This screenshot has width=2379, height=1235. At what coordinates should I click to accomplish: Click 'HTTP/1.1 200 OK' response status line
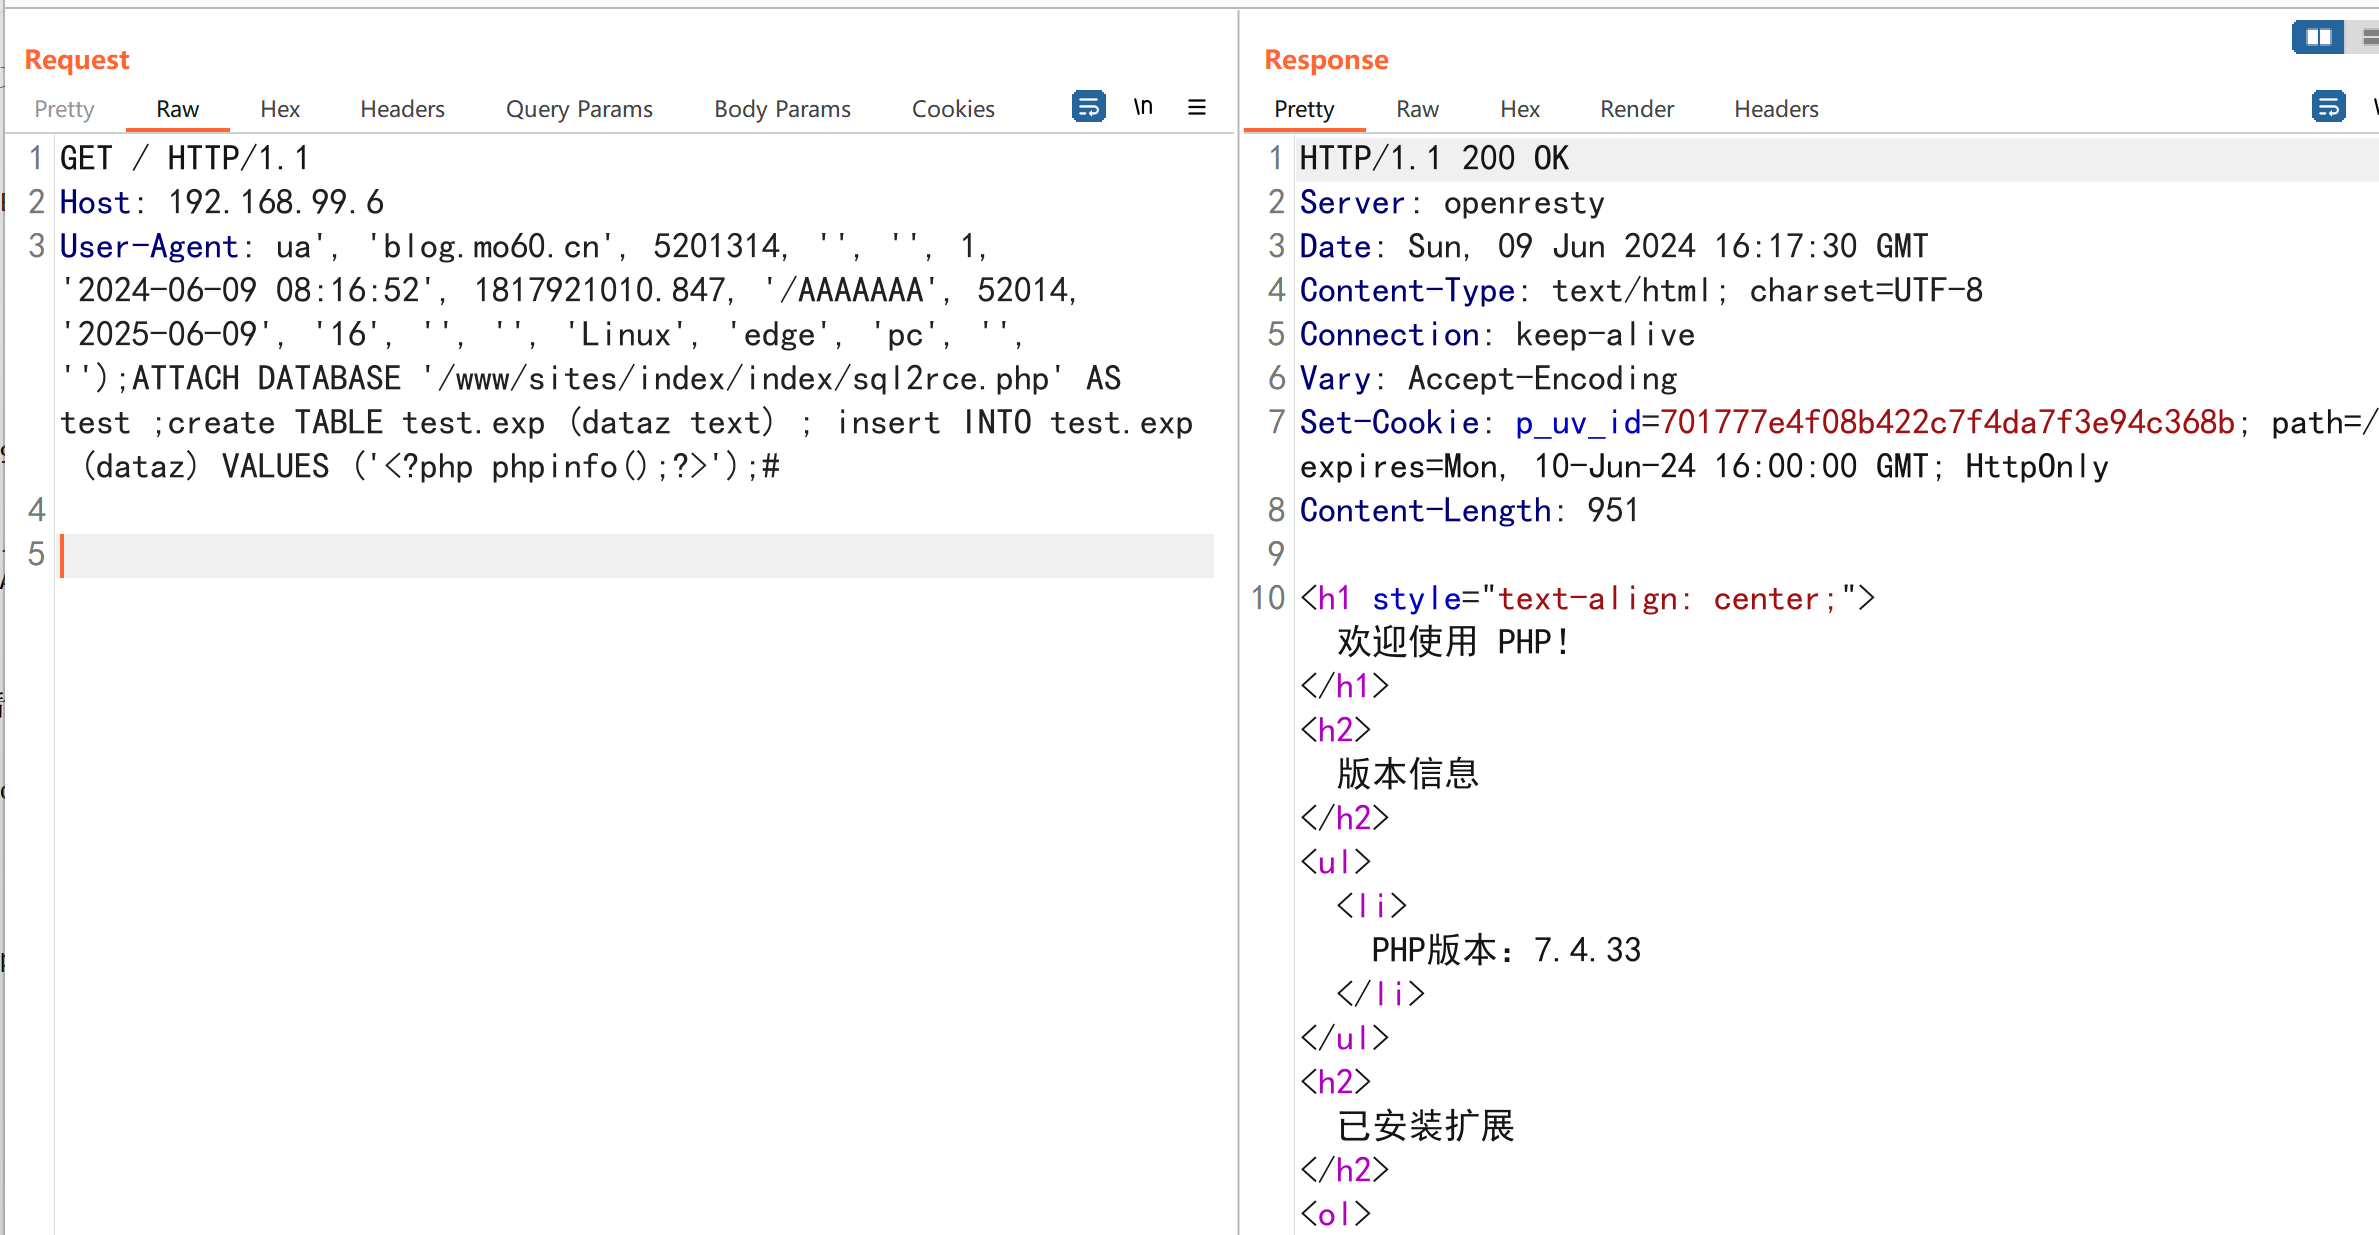click(1434, 158)
